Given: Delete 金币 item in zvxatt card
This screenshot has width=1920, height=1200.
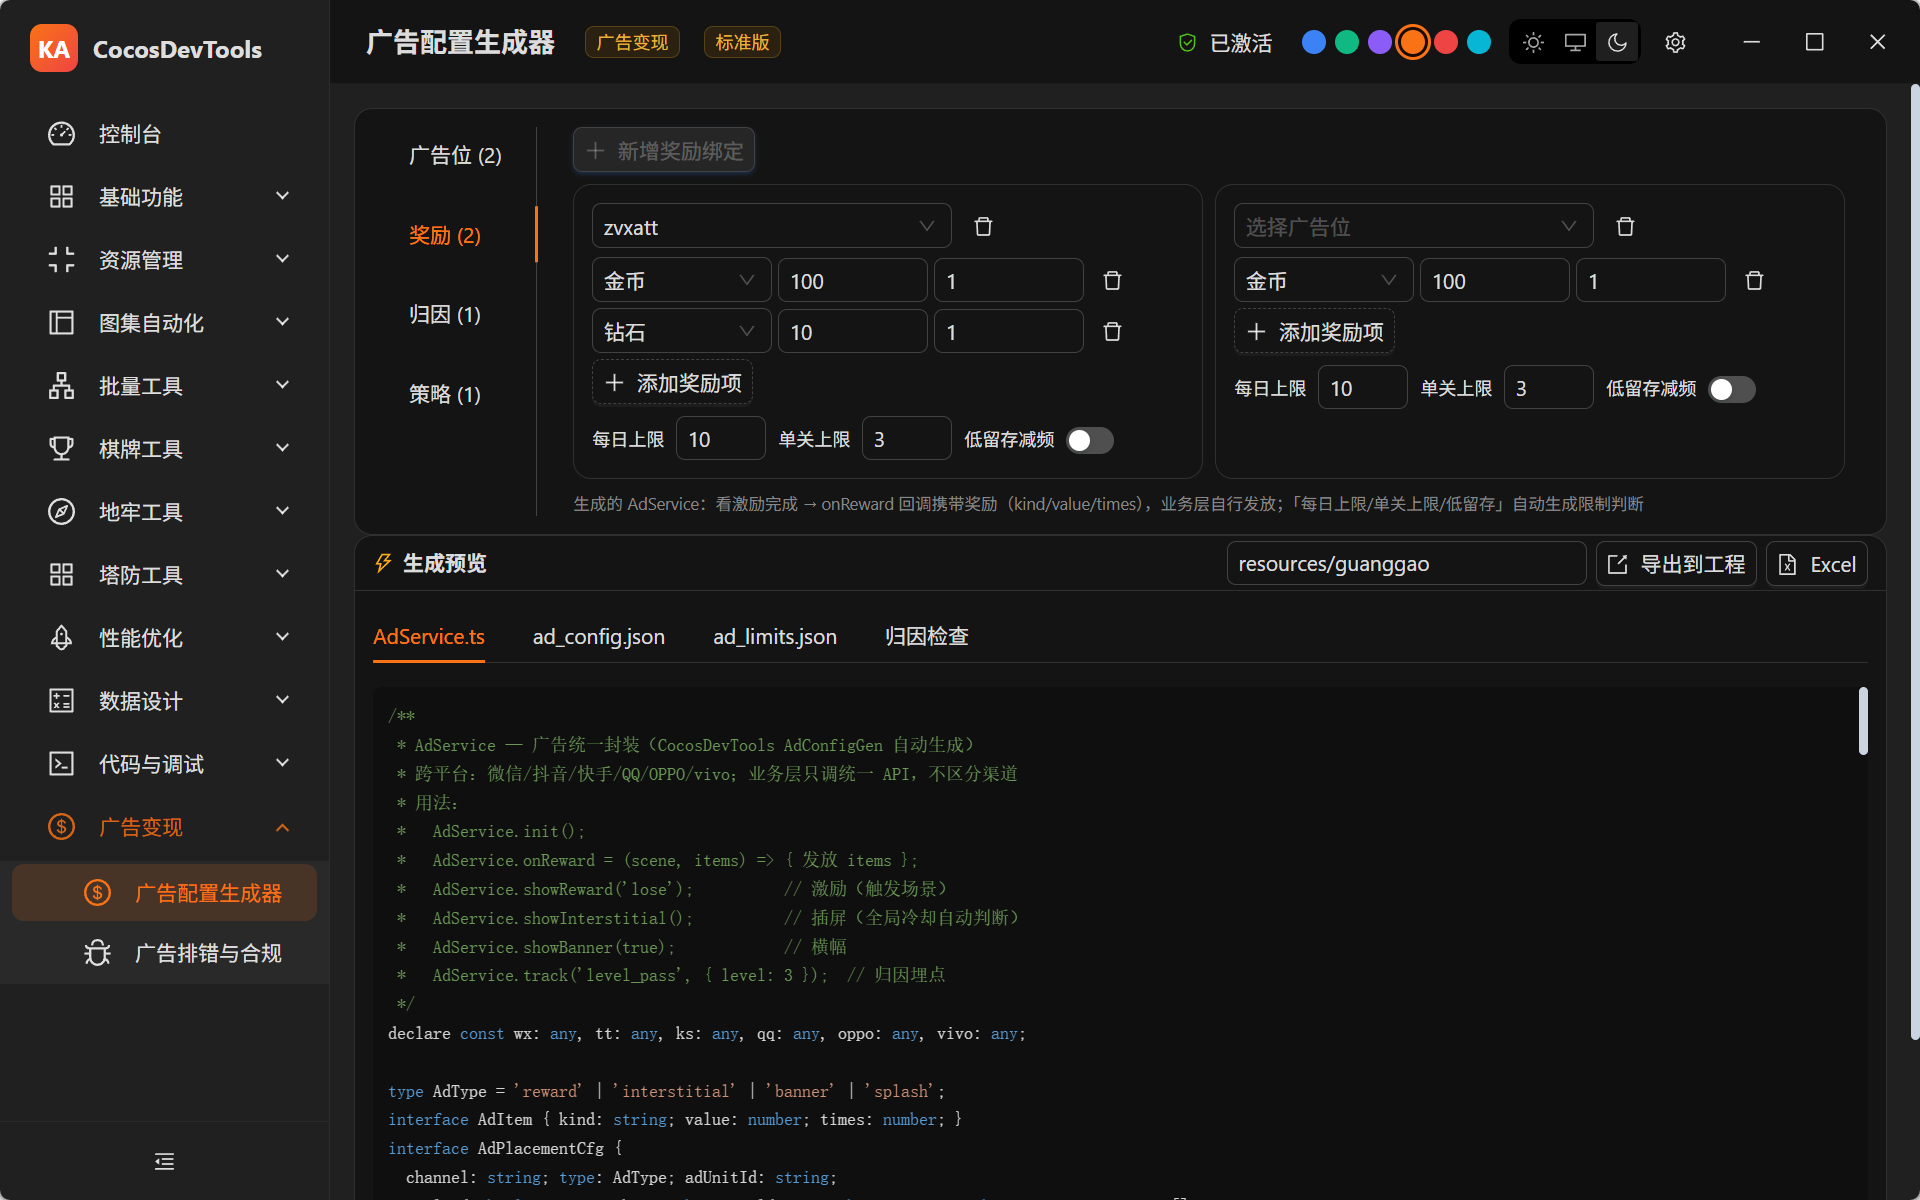Looking at the screenshot, I should (1112, 281).
